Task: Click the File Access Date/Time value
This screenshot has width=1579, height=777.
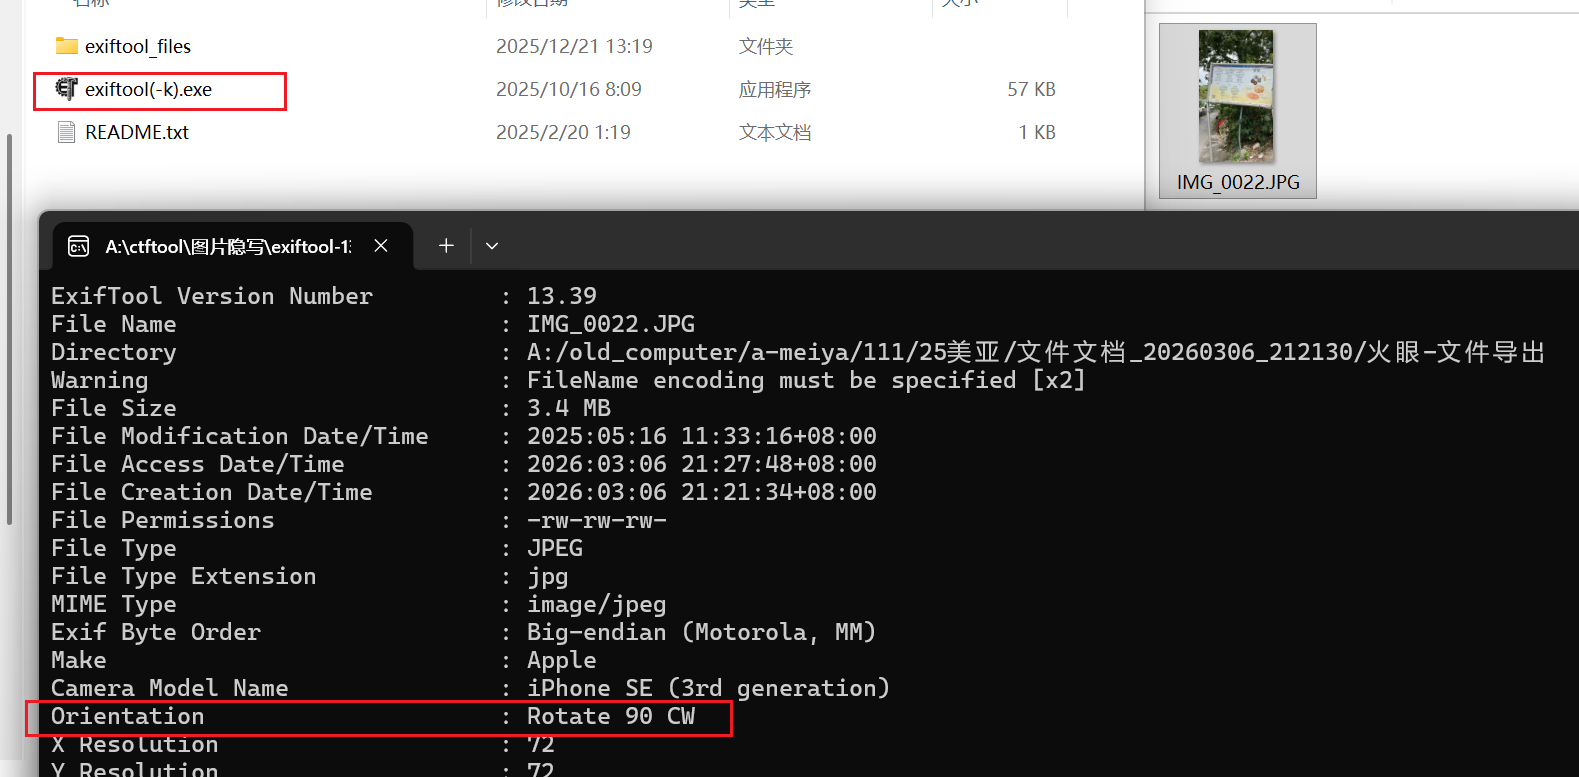Action: coord(702,464)
